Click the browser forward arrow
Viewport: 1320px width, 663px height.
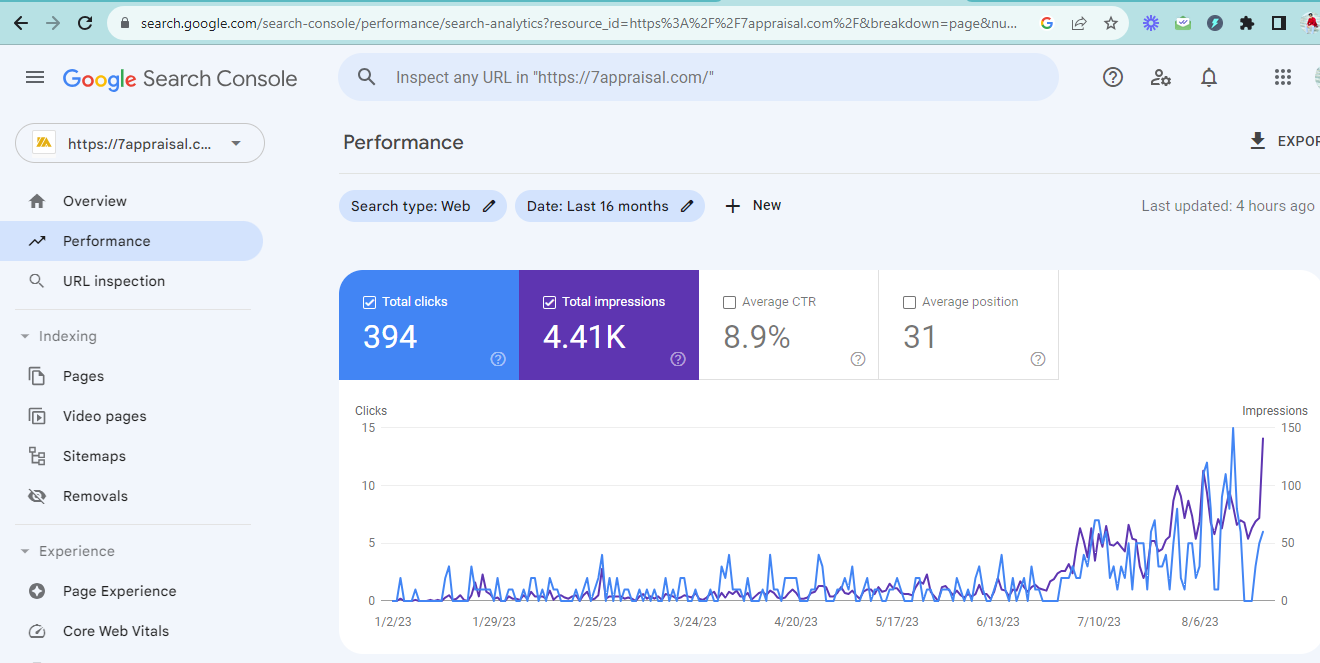point(53,23)
